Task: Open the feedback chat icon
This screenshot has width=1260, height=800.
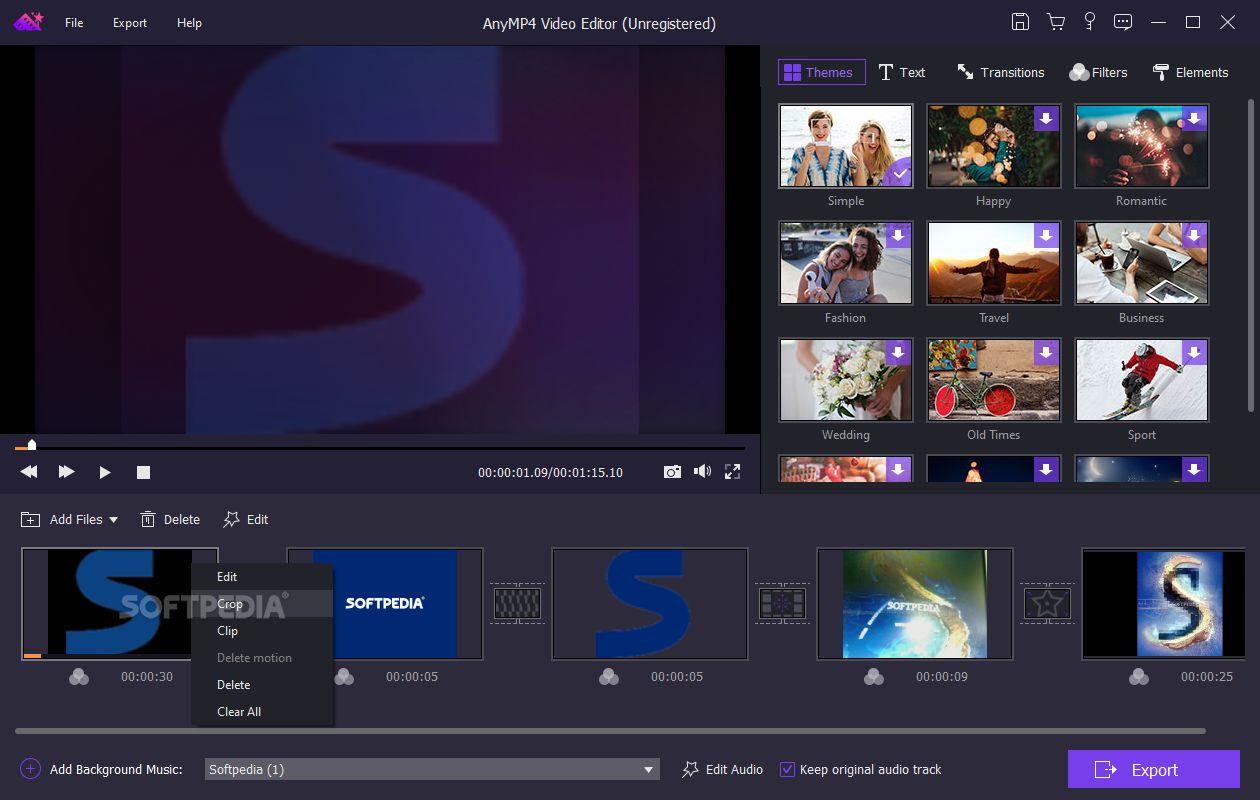Action: tap(1123, 21)
